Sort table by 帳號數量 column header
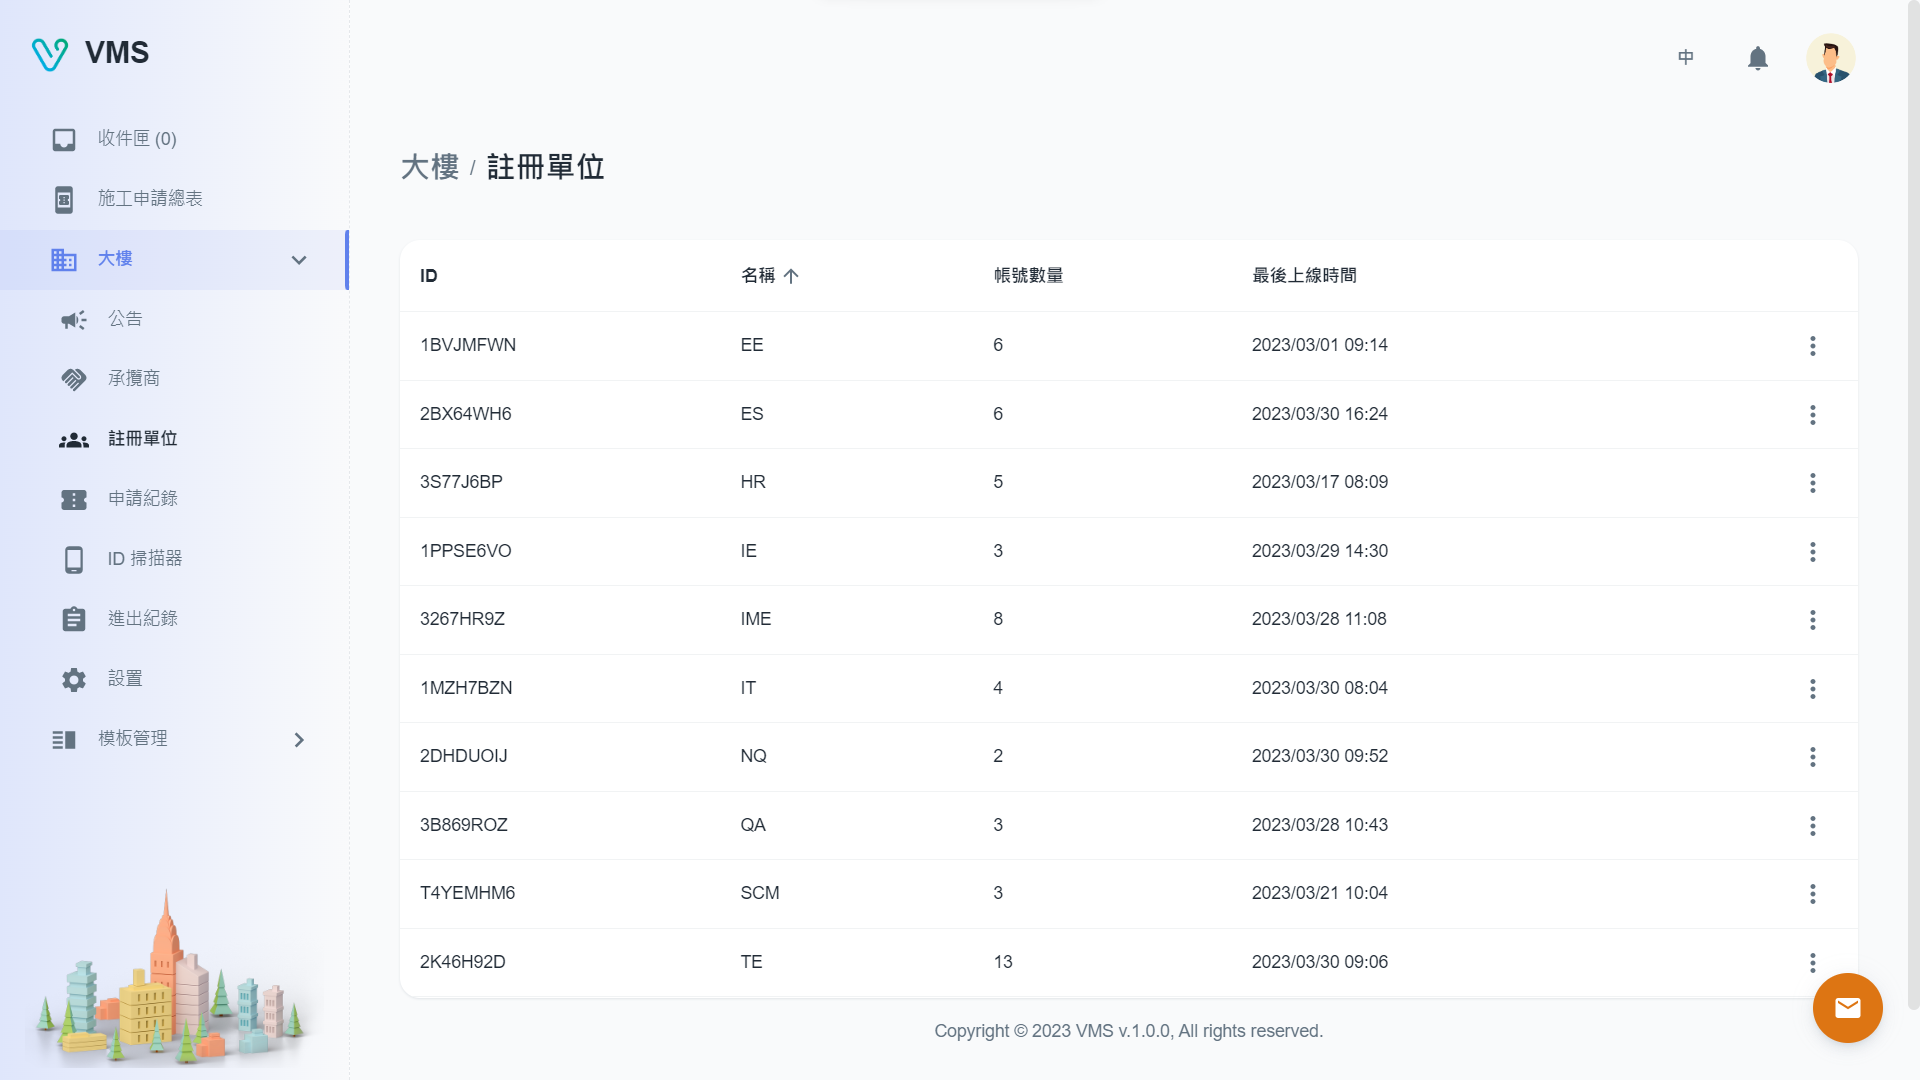Viewport: 1920px width, 1080px height. (x=1028, y=276)
